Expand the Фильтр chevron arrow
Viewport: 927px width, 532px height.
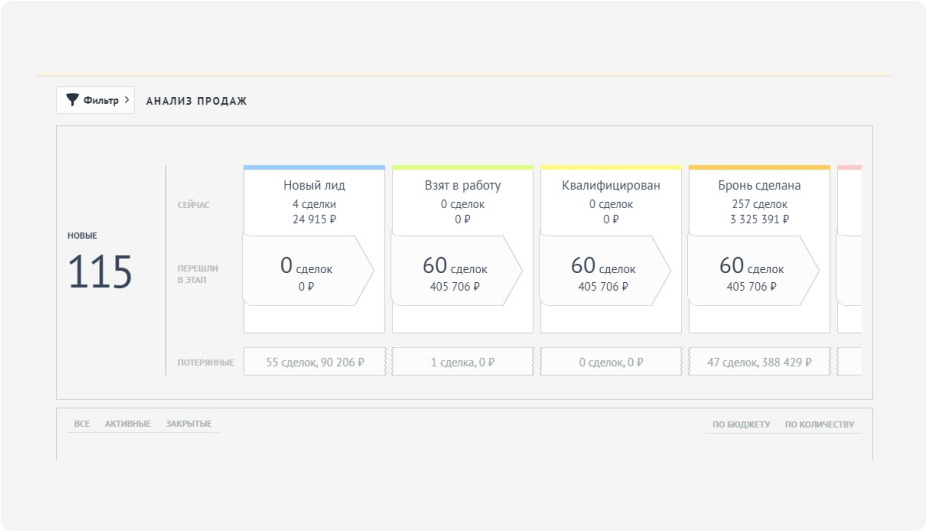pos(126,100)
